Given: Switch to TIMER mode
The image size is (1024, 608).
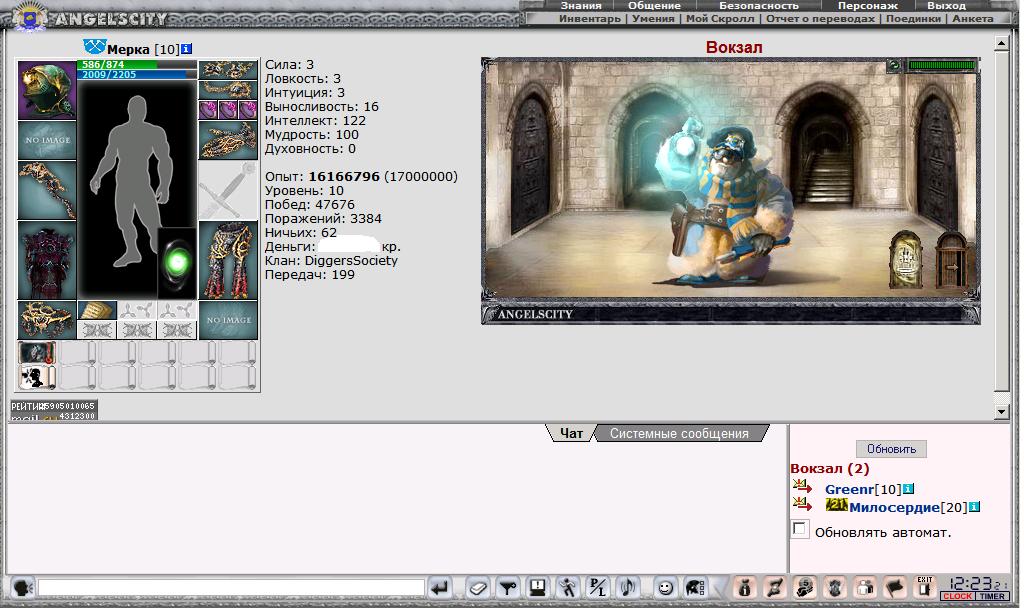Looking at the screenshot, I should (x=992, y=596).
